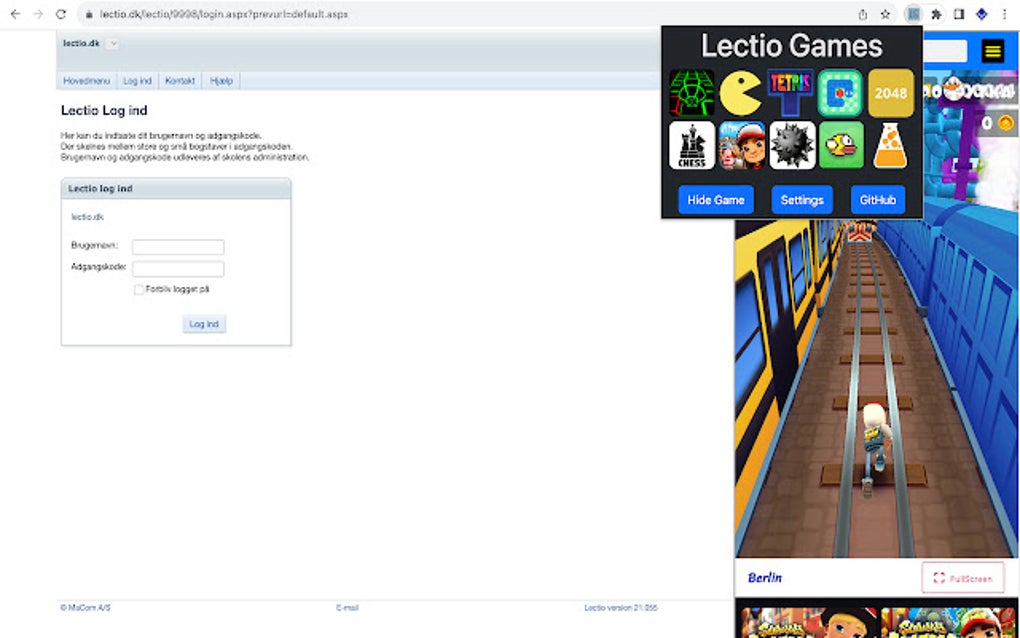Image resolution: width=1020 pixels, height=638 pixels.
Task: Open Minesweeper via the mine icon
Action: pyautogui.click(x=790, y=145)
